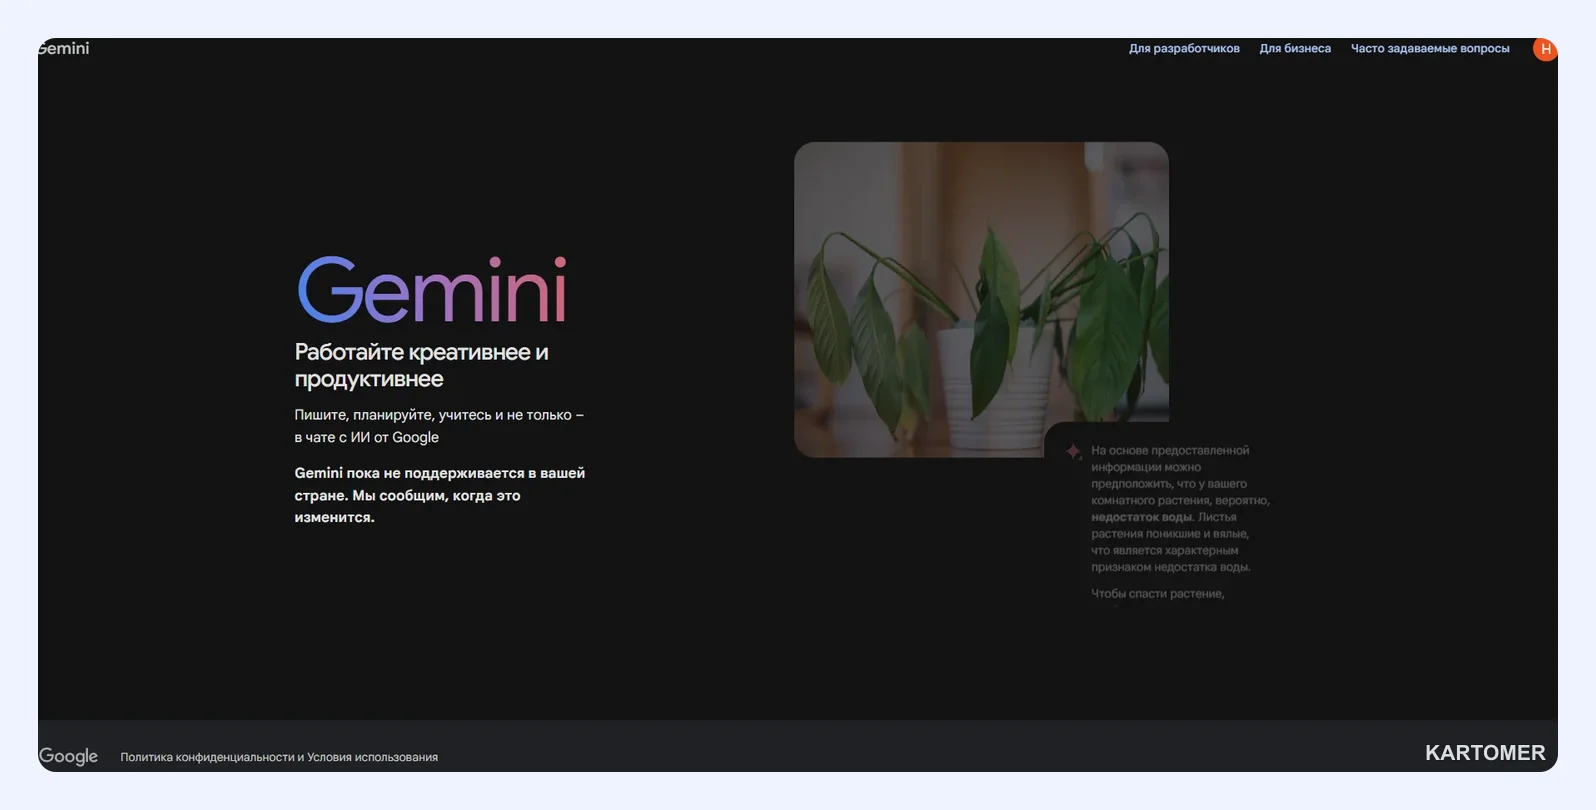Image resolution: width=1596 pixels, height=810 pixels.
Task: Open the 'Политика конфиденциальности' link
Action: pos(207,757)
